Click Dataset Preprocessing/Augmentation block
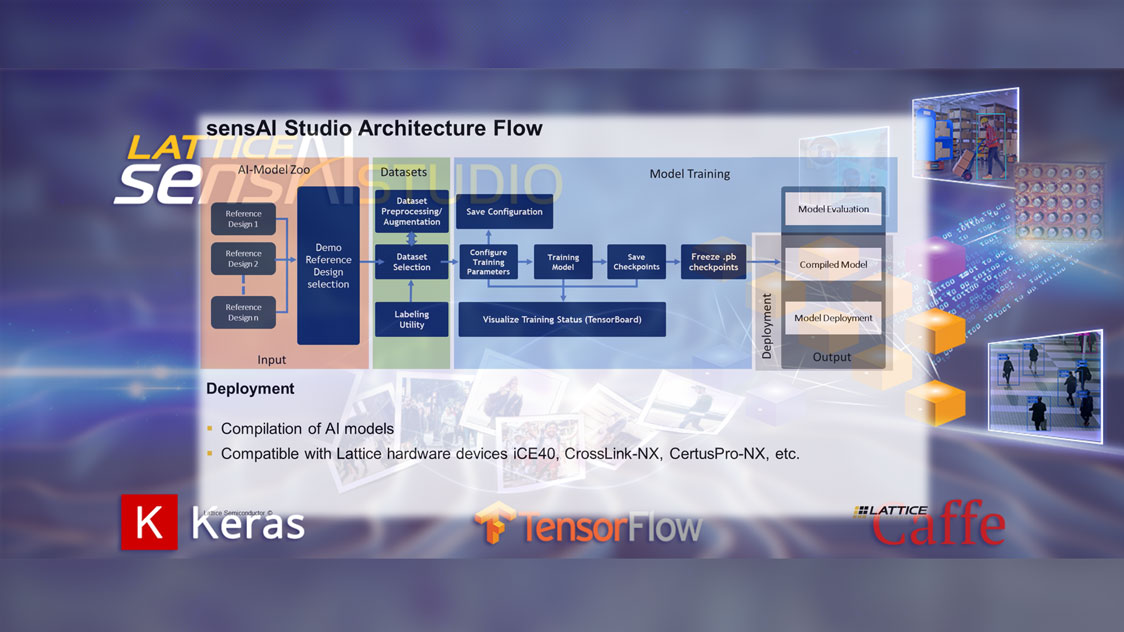The height and width of the screenshot is (632, 1124). pos(411,211)
